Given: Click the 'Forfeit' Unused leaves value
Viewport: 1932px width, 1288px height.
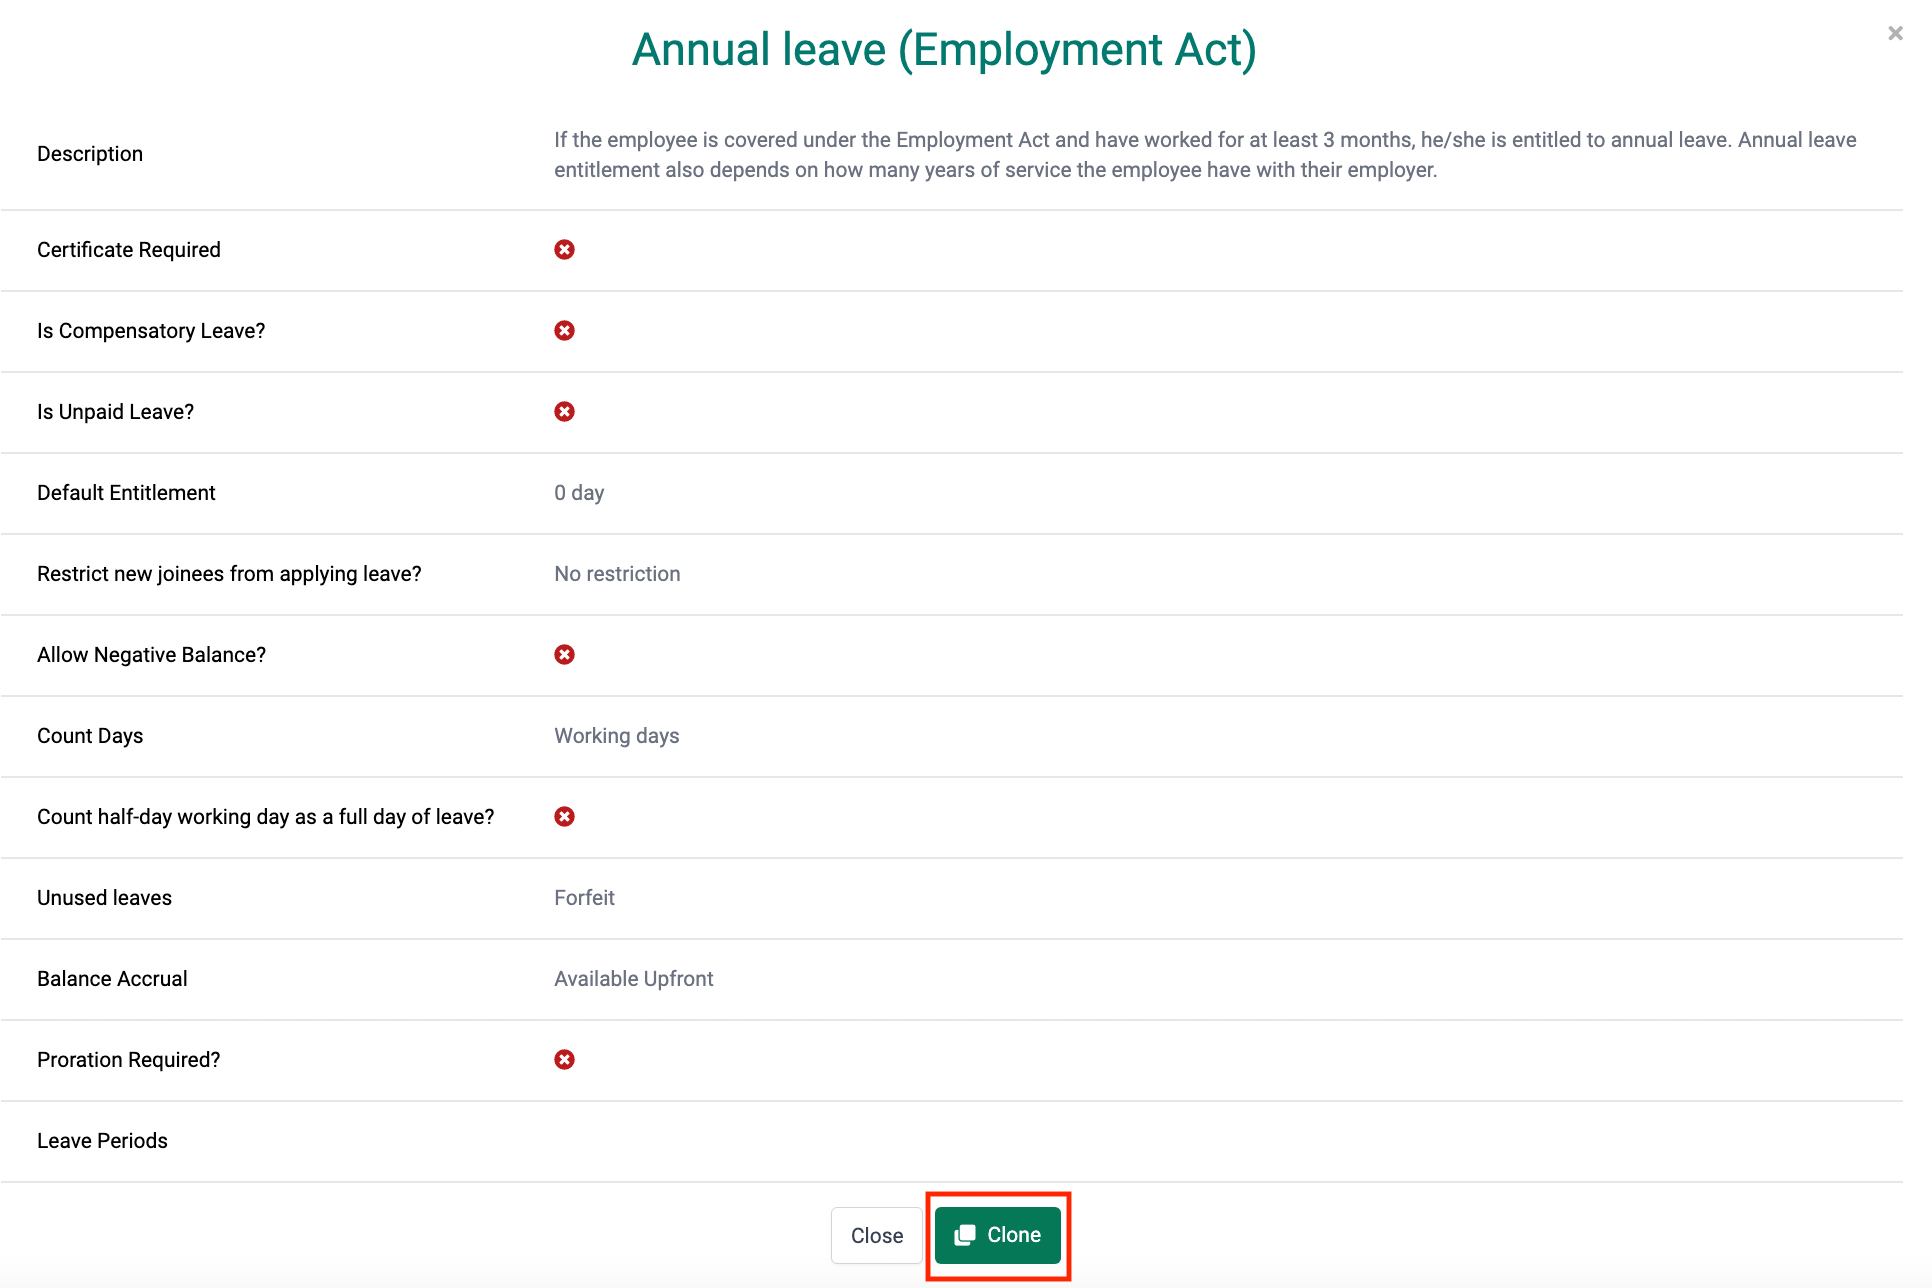Looking at the screenshot, I should (x=584, y=898).
